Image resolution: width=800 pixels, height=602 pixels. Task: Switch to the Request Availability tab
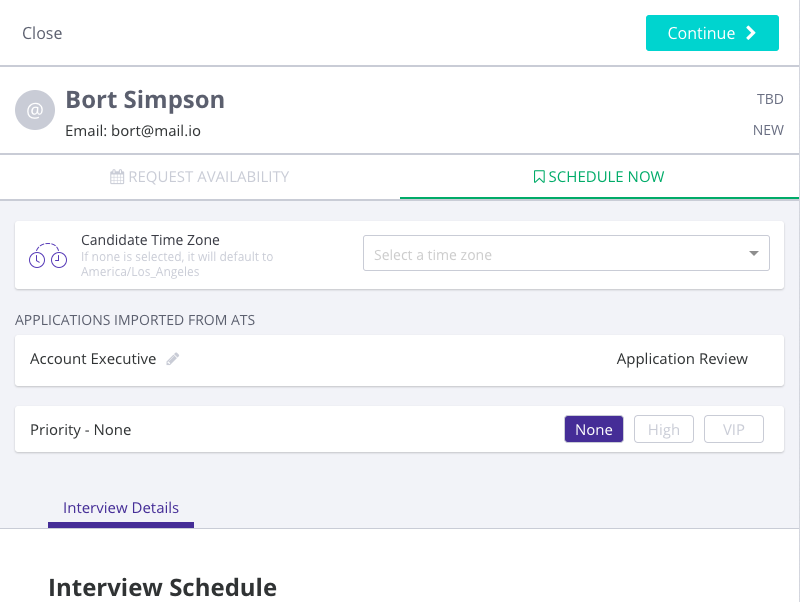200,177
